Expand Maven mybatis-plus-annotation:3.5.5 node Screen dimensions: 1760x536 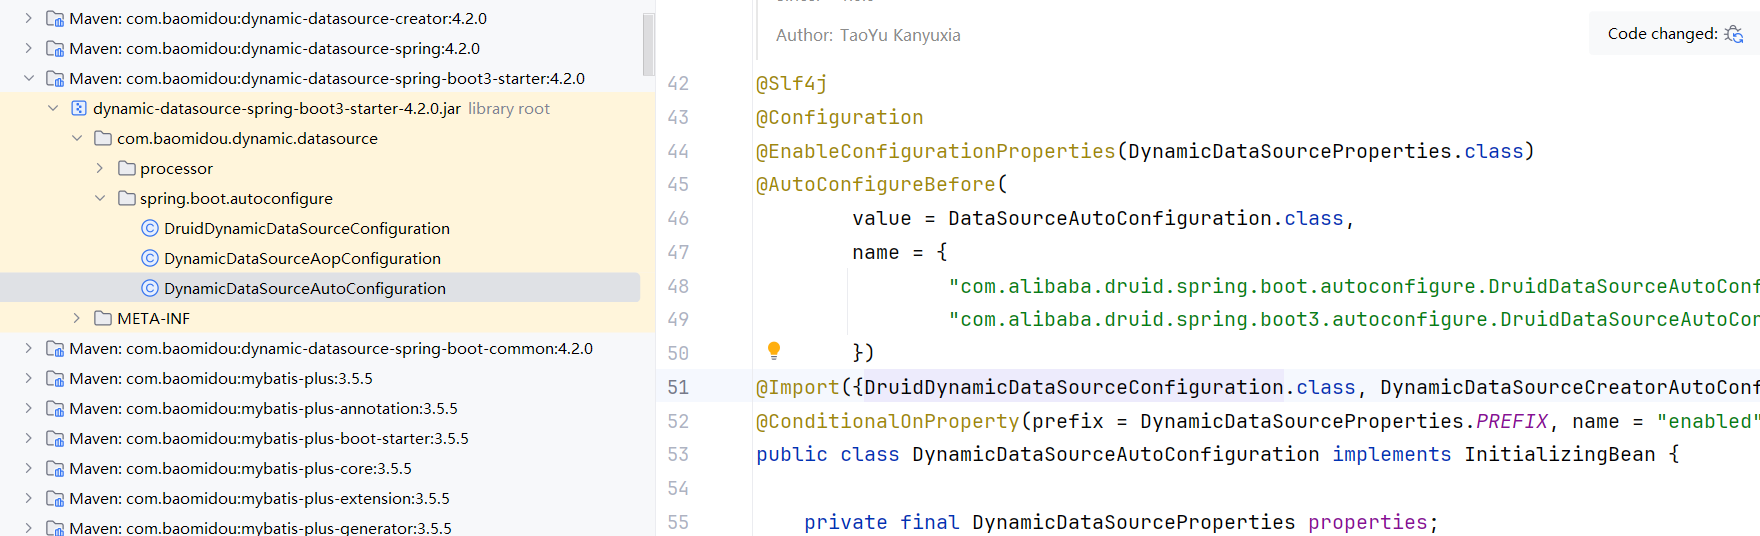point(28,408)
